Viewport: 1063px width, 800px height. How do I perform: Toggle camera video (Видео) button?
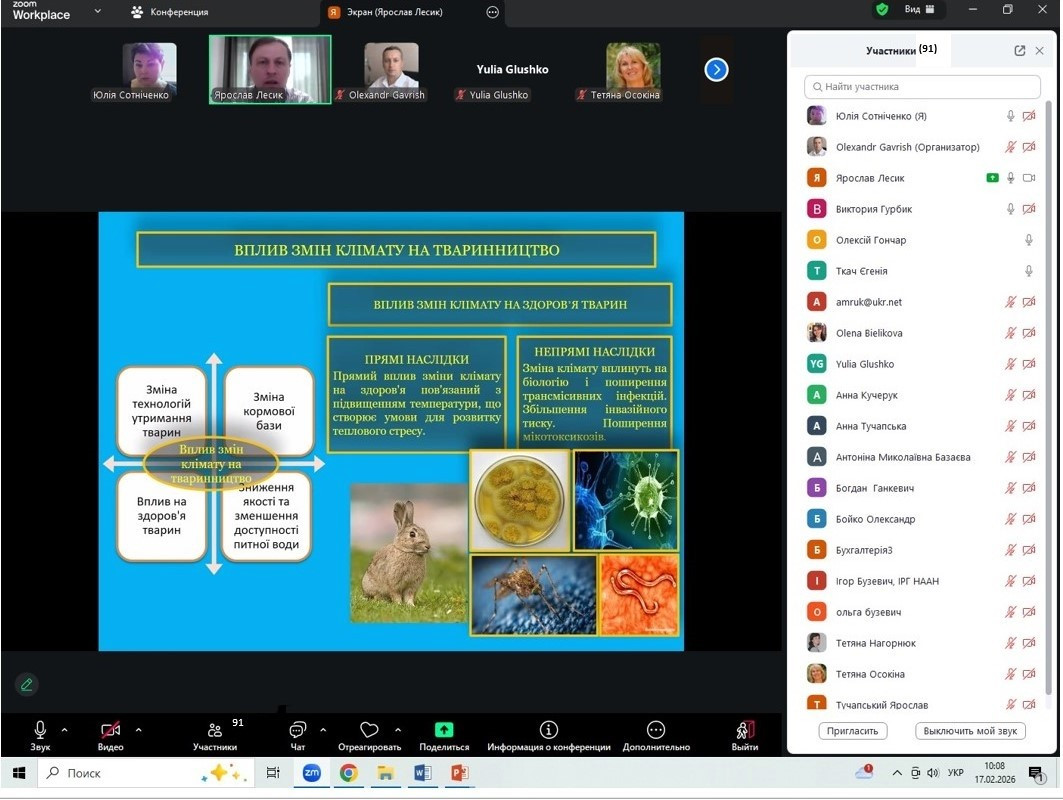(110, 730)
